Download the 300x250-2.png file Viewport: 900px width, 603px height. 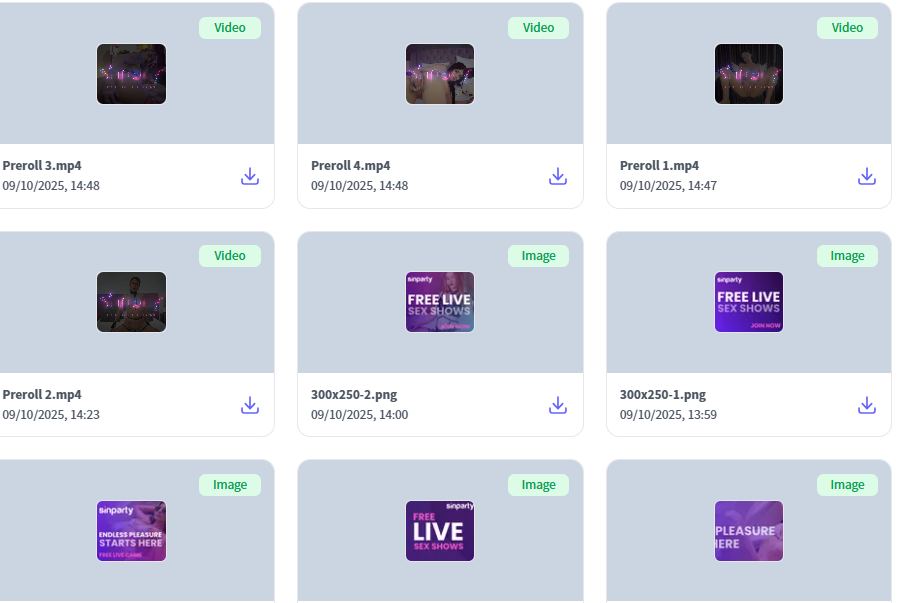pos(558,405)
